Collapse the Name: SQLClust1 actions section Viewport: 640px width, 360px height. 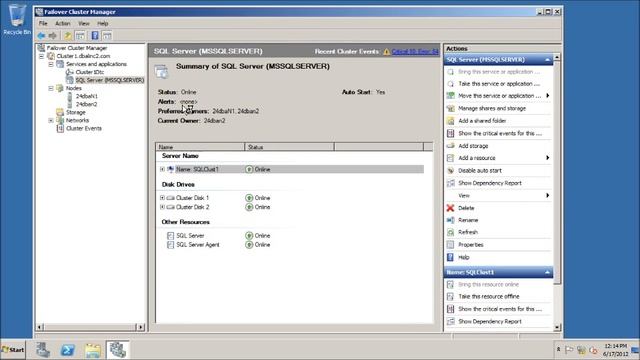coord(547,273)
